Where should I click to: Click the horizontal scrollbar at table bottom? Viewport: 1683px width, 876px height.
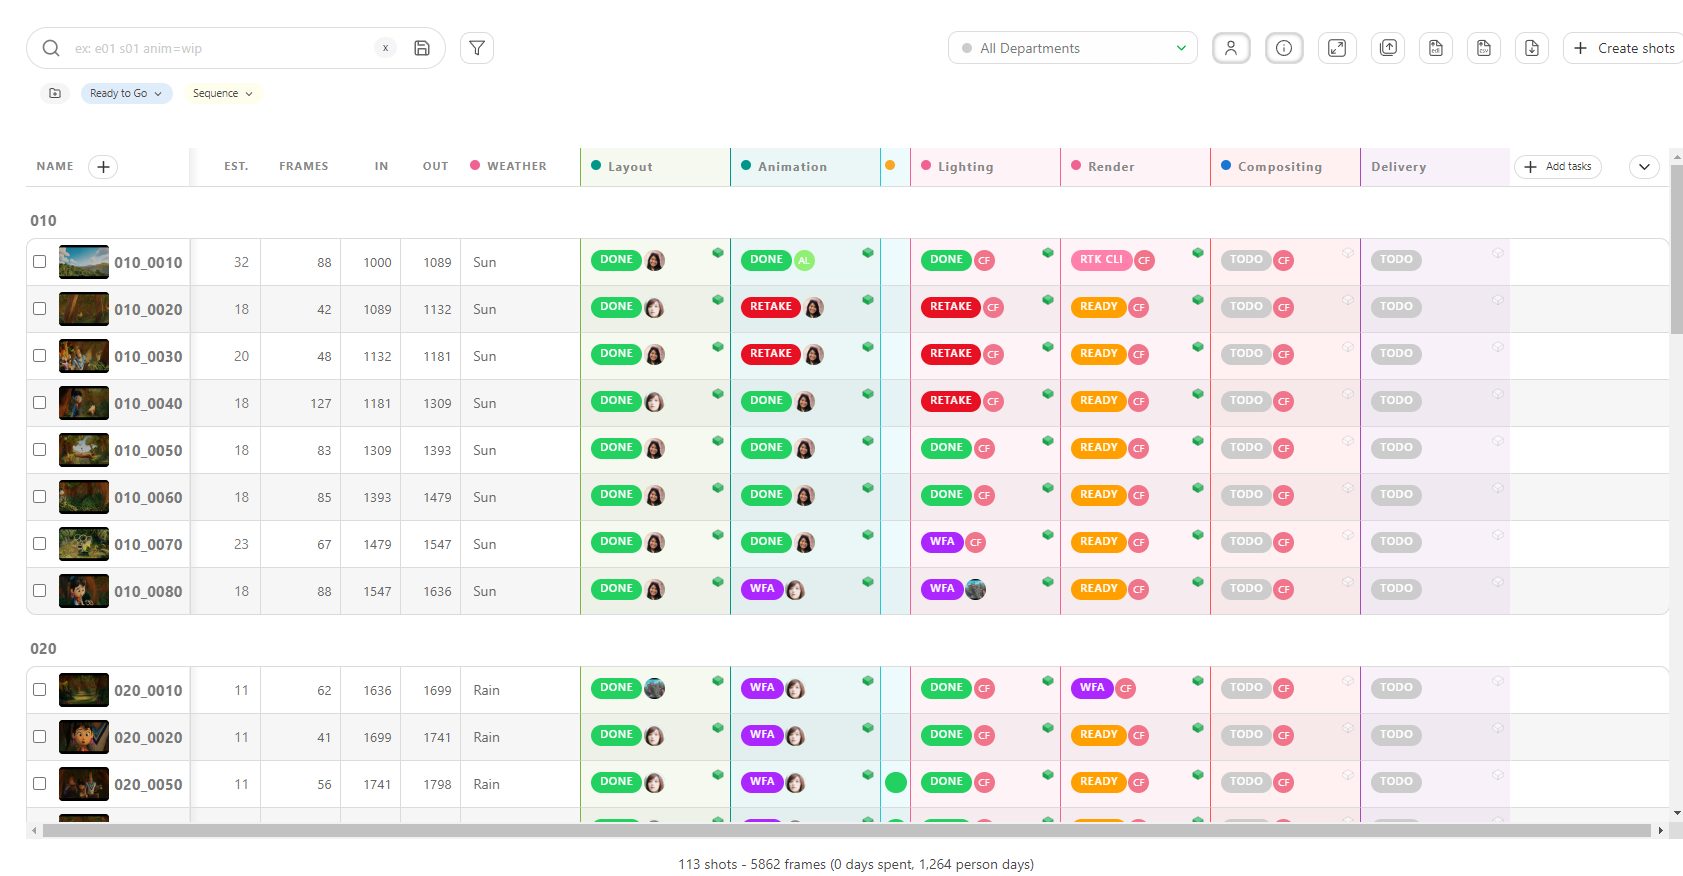pos(846,830)
